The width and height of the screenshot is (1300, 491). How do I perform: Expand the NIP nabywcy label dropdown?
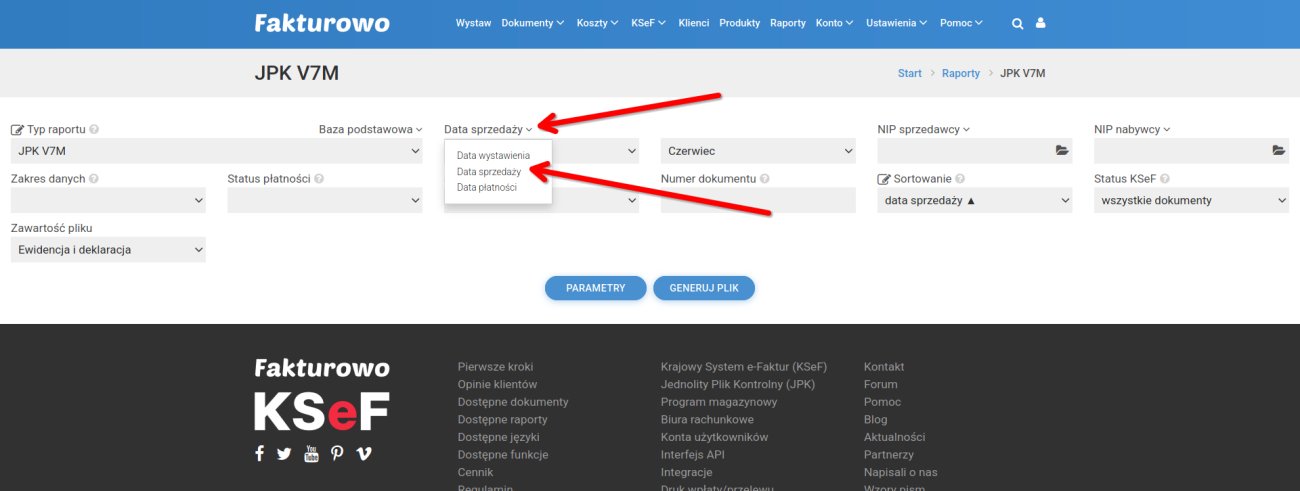(1132, 129)
